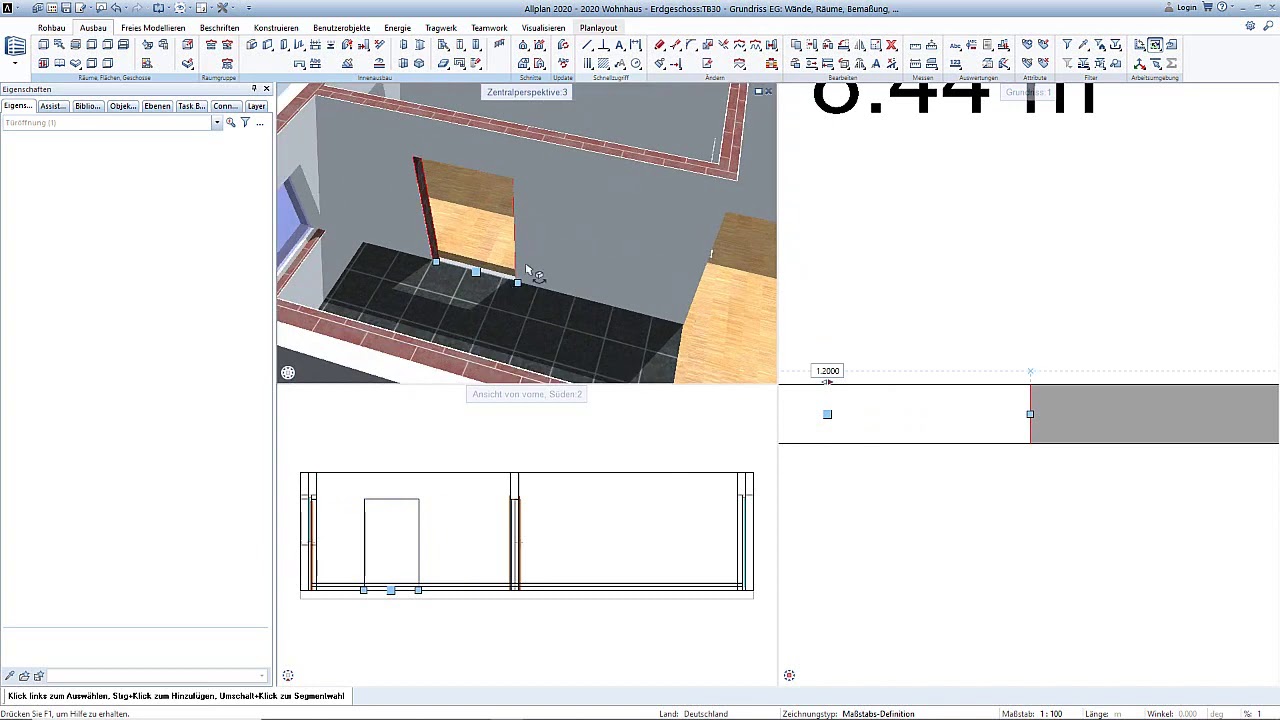
Task: Click the 'Deutschland' country value in status bar
Action: [706, 714]
